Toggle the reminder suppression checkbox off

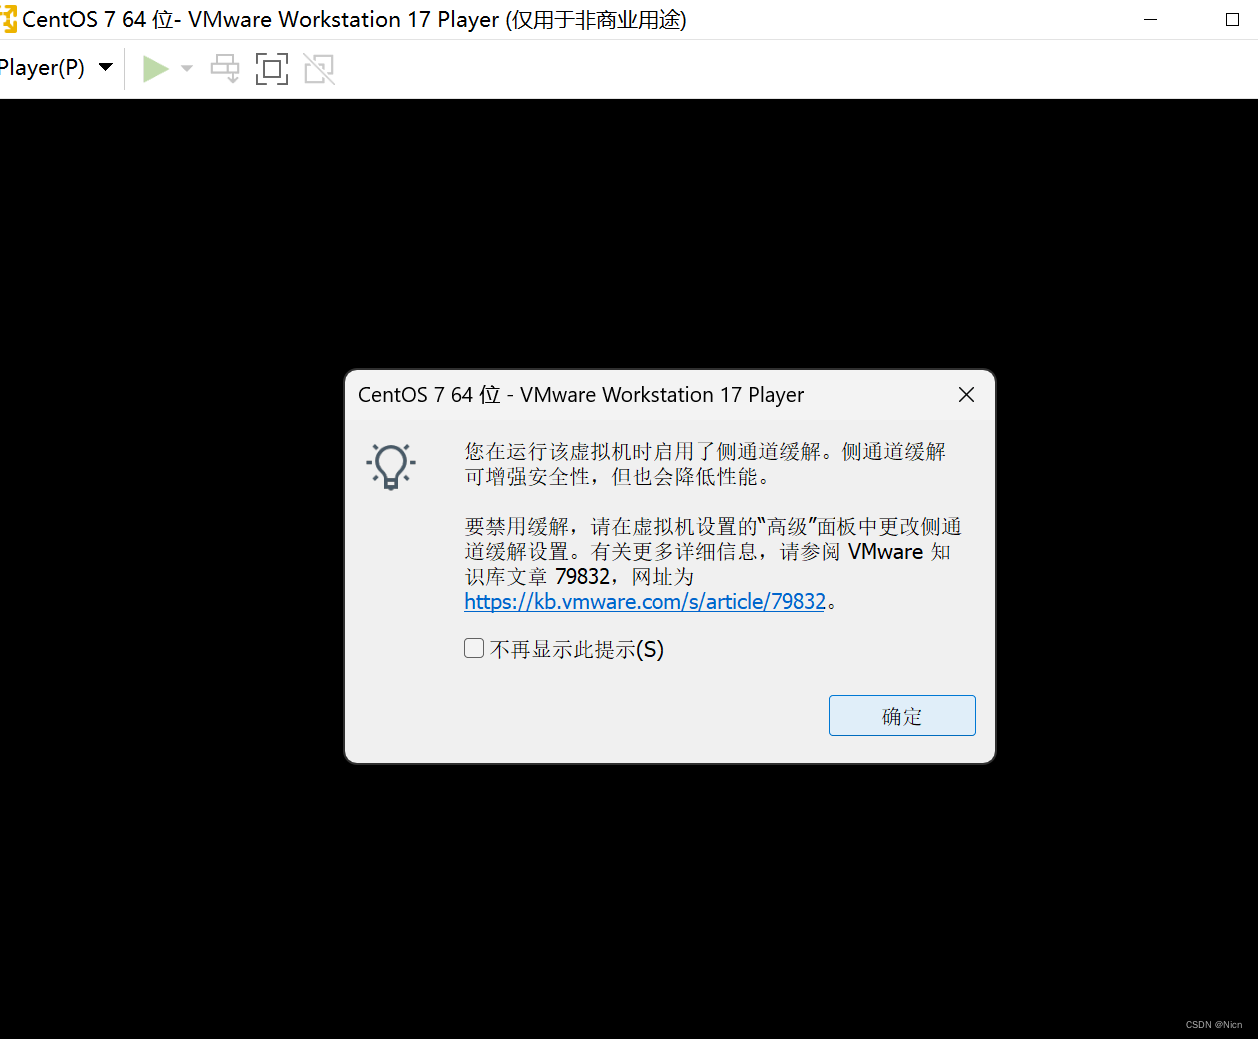(x=473, y=648)
